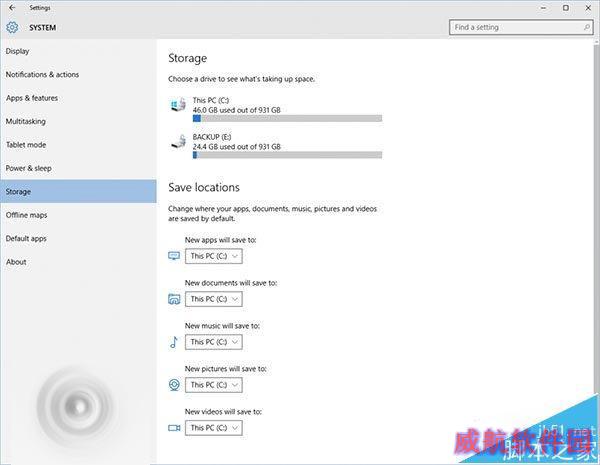The image size is (600, 465).
Task: Click the BACKUP (E:) usage bar
Action: click(x=287, y=155)
